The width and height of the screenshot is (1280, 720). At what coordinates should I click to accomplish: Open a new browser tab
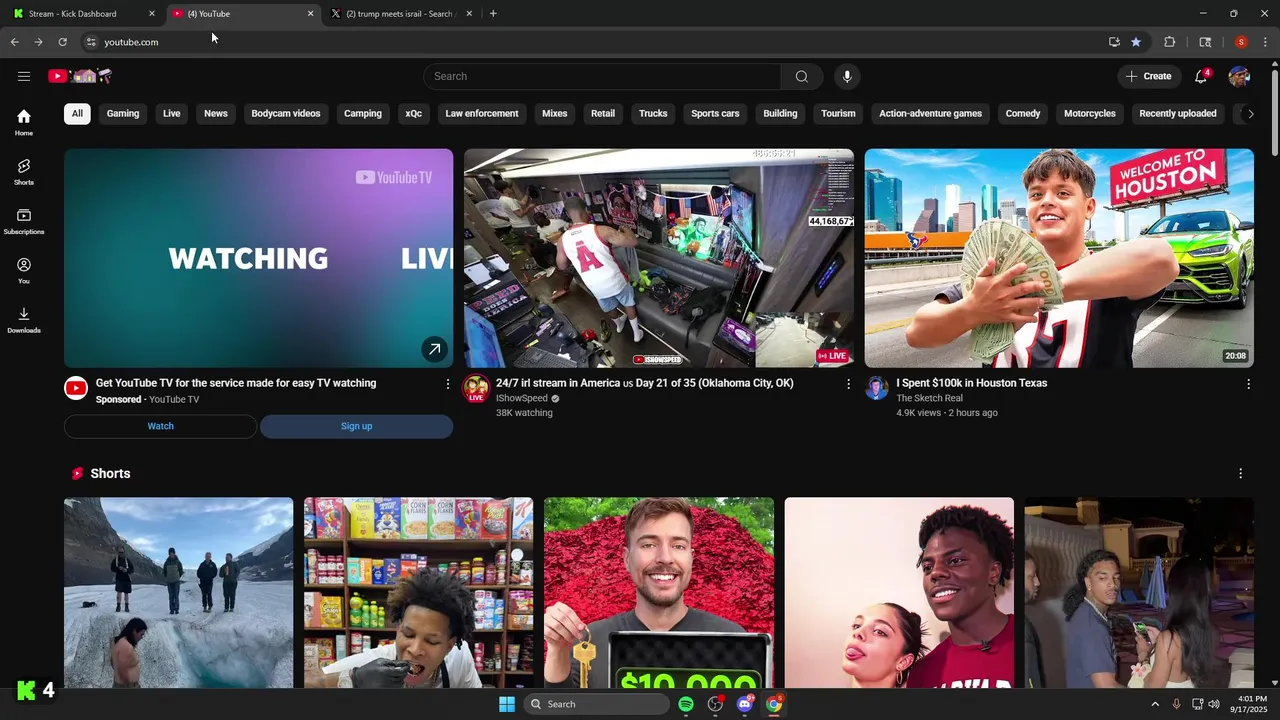(493, 14)
